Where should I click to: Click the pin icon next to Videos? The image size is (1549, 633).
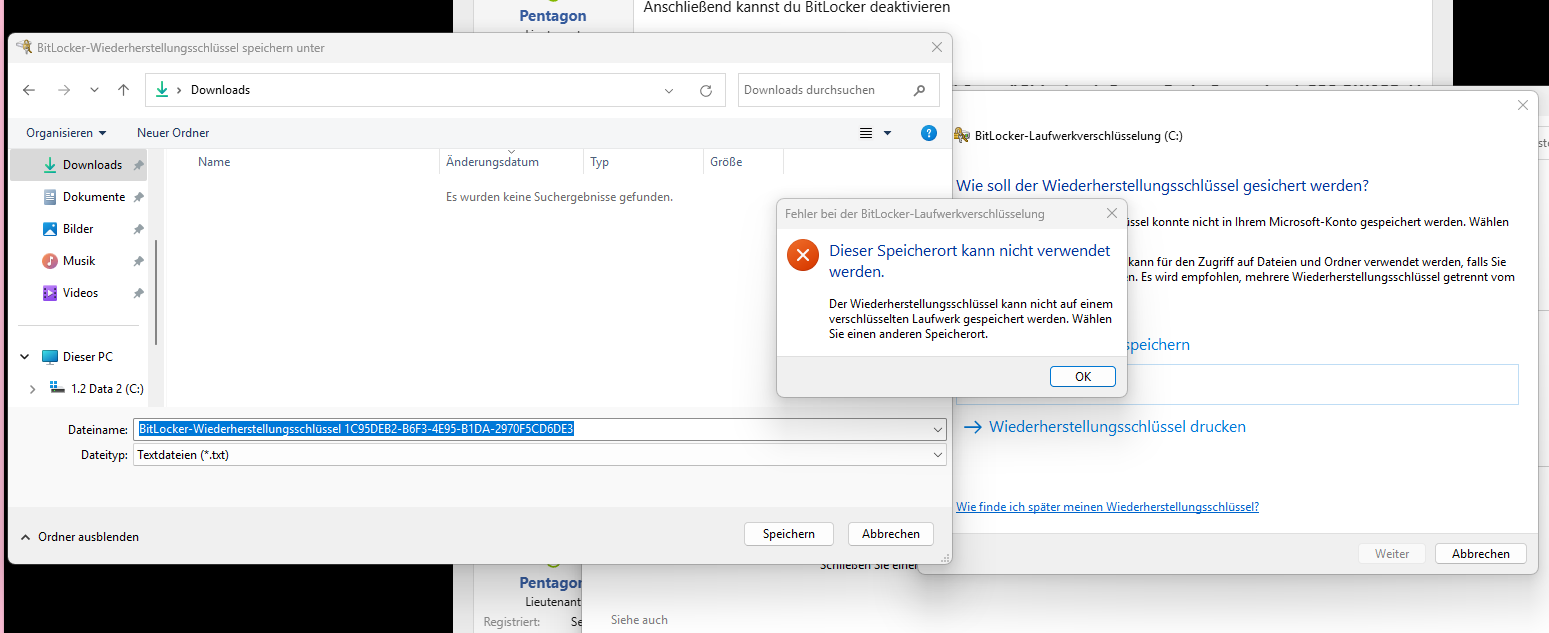coord(138,293)
